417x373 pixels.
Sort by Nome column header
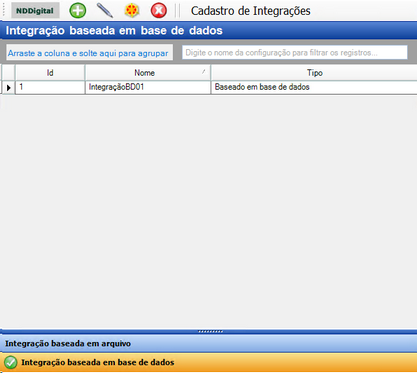pyautogui.click(x=148, y=73)
